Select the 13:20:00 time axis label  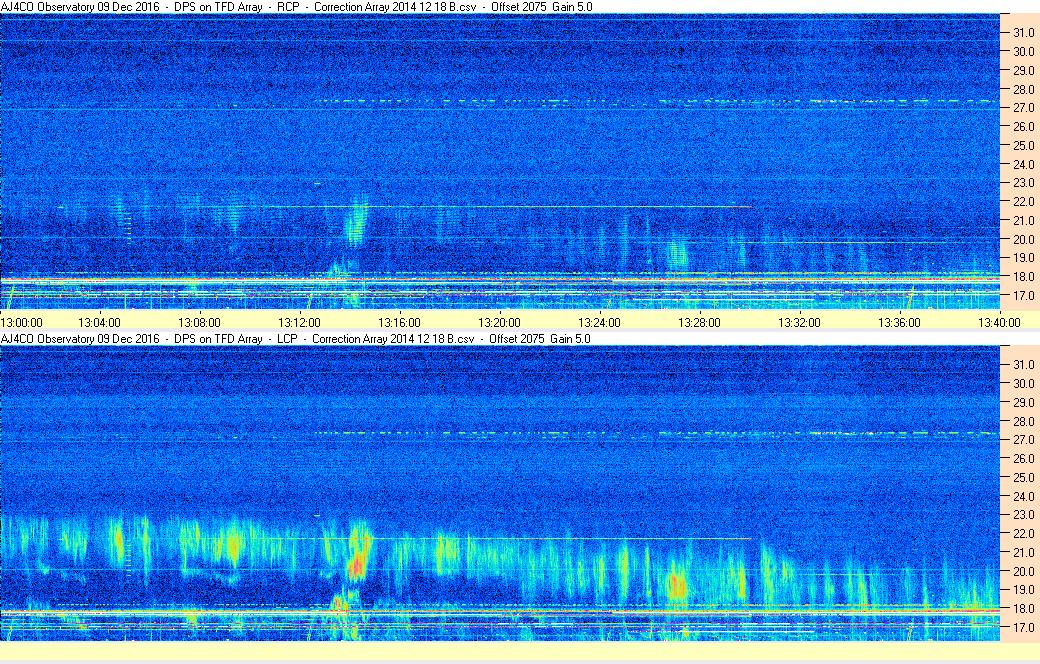499,323
